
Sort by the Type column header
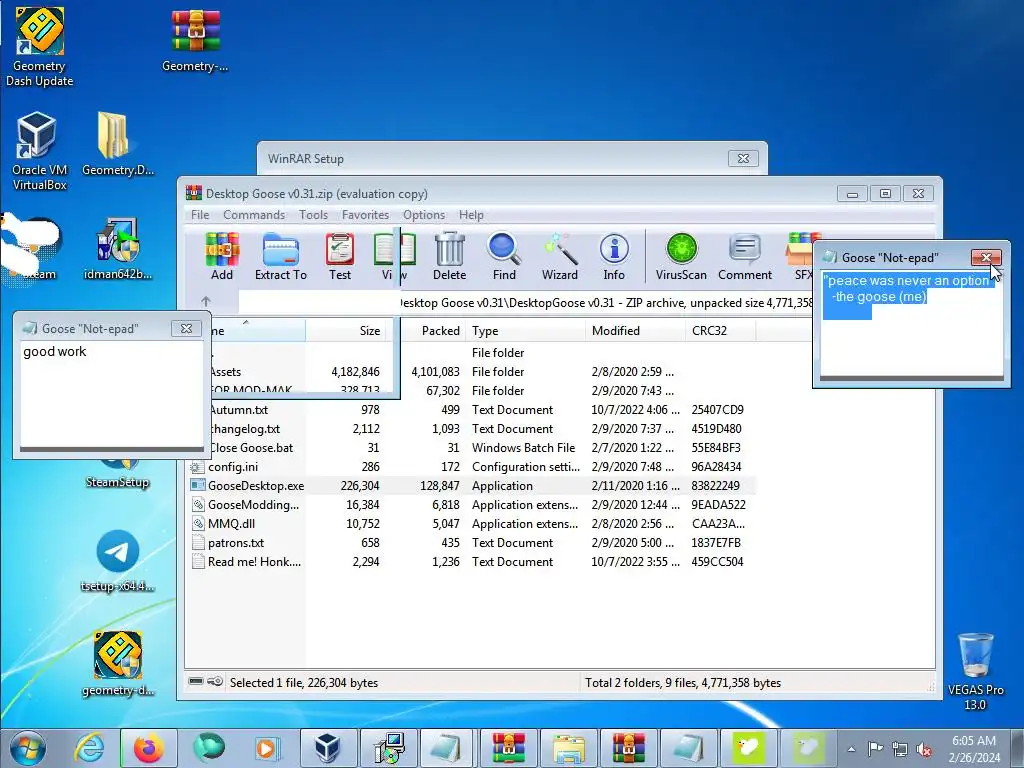pyautogui.click(x=526, y=330)
